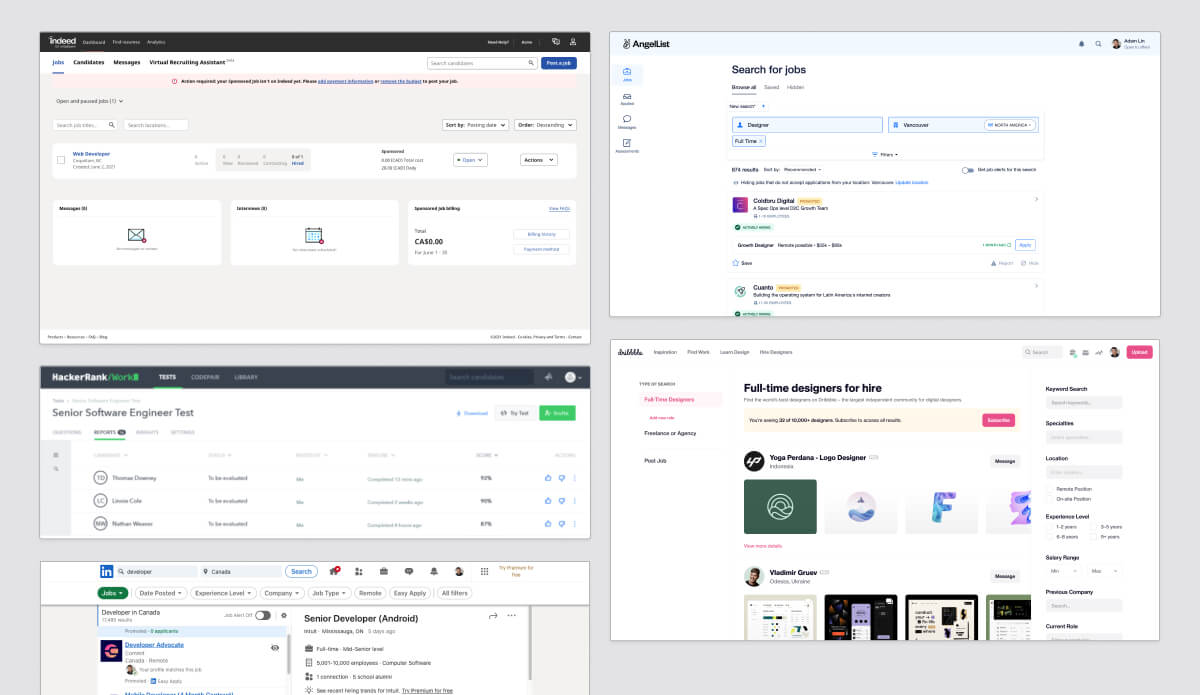Screen dimensions: 1200x695
Task: Click the LinkedIn job alert settings gear
Action: [x=284, y=616]
